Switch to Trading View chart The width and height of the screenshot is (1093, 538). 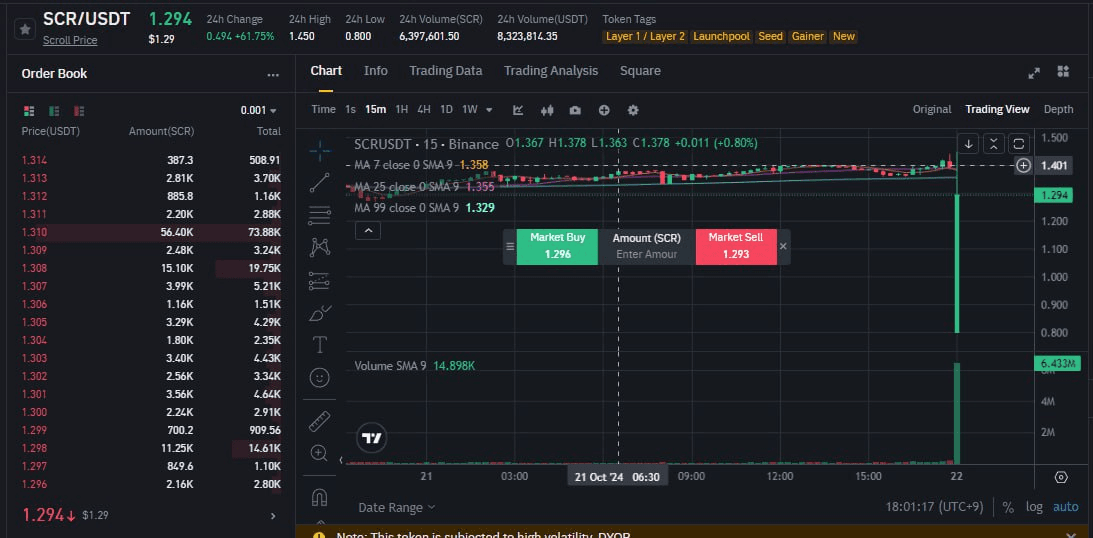(997, 109)
